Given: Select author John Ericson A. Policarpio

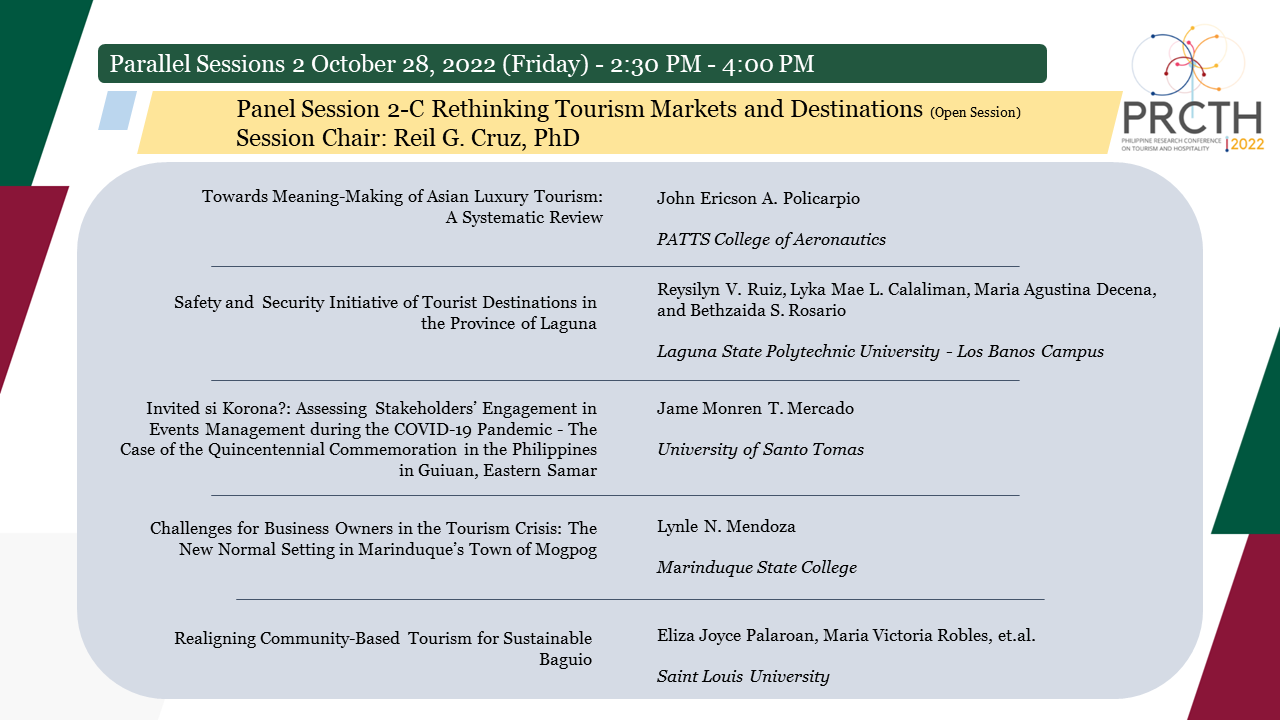Looking at the screenshot, I should 758,198.
